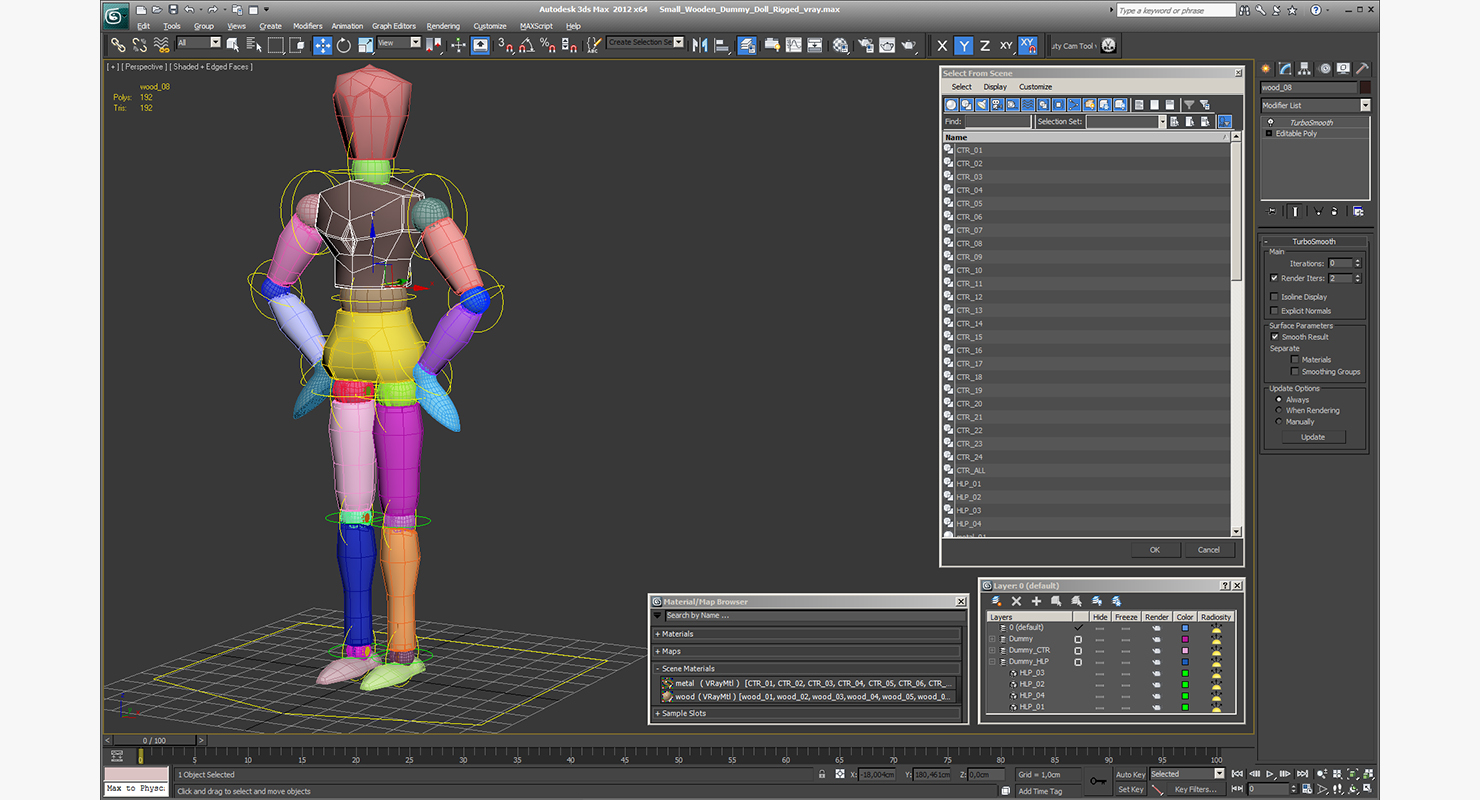Toggle the Render Iters checkbox
1480x800 pixels.
1274,278
